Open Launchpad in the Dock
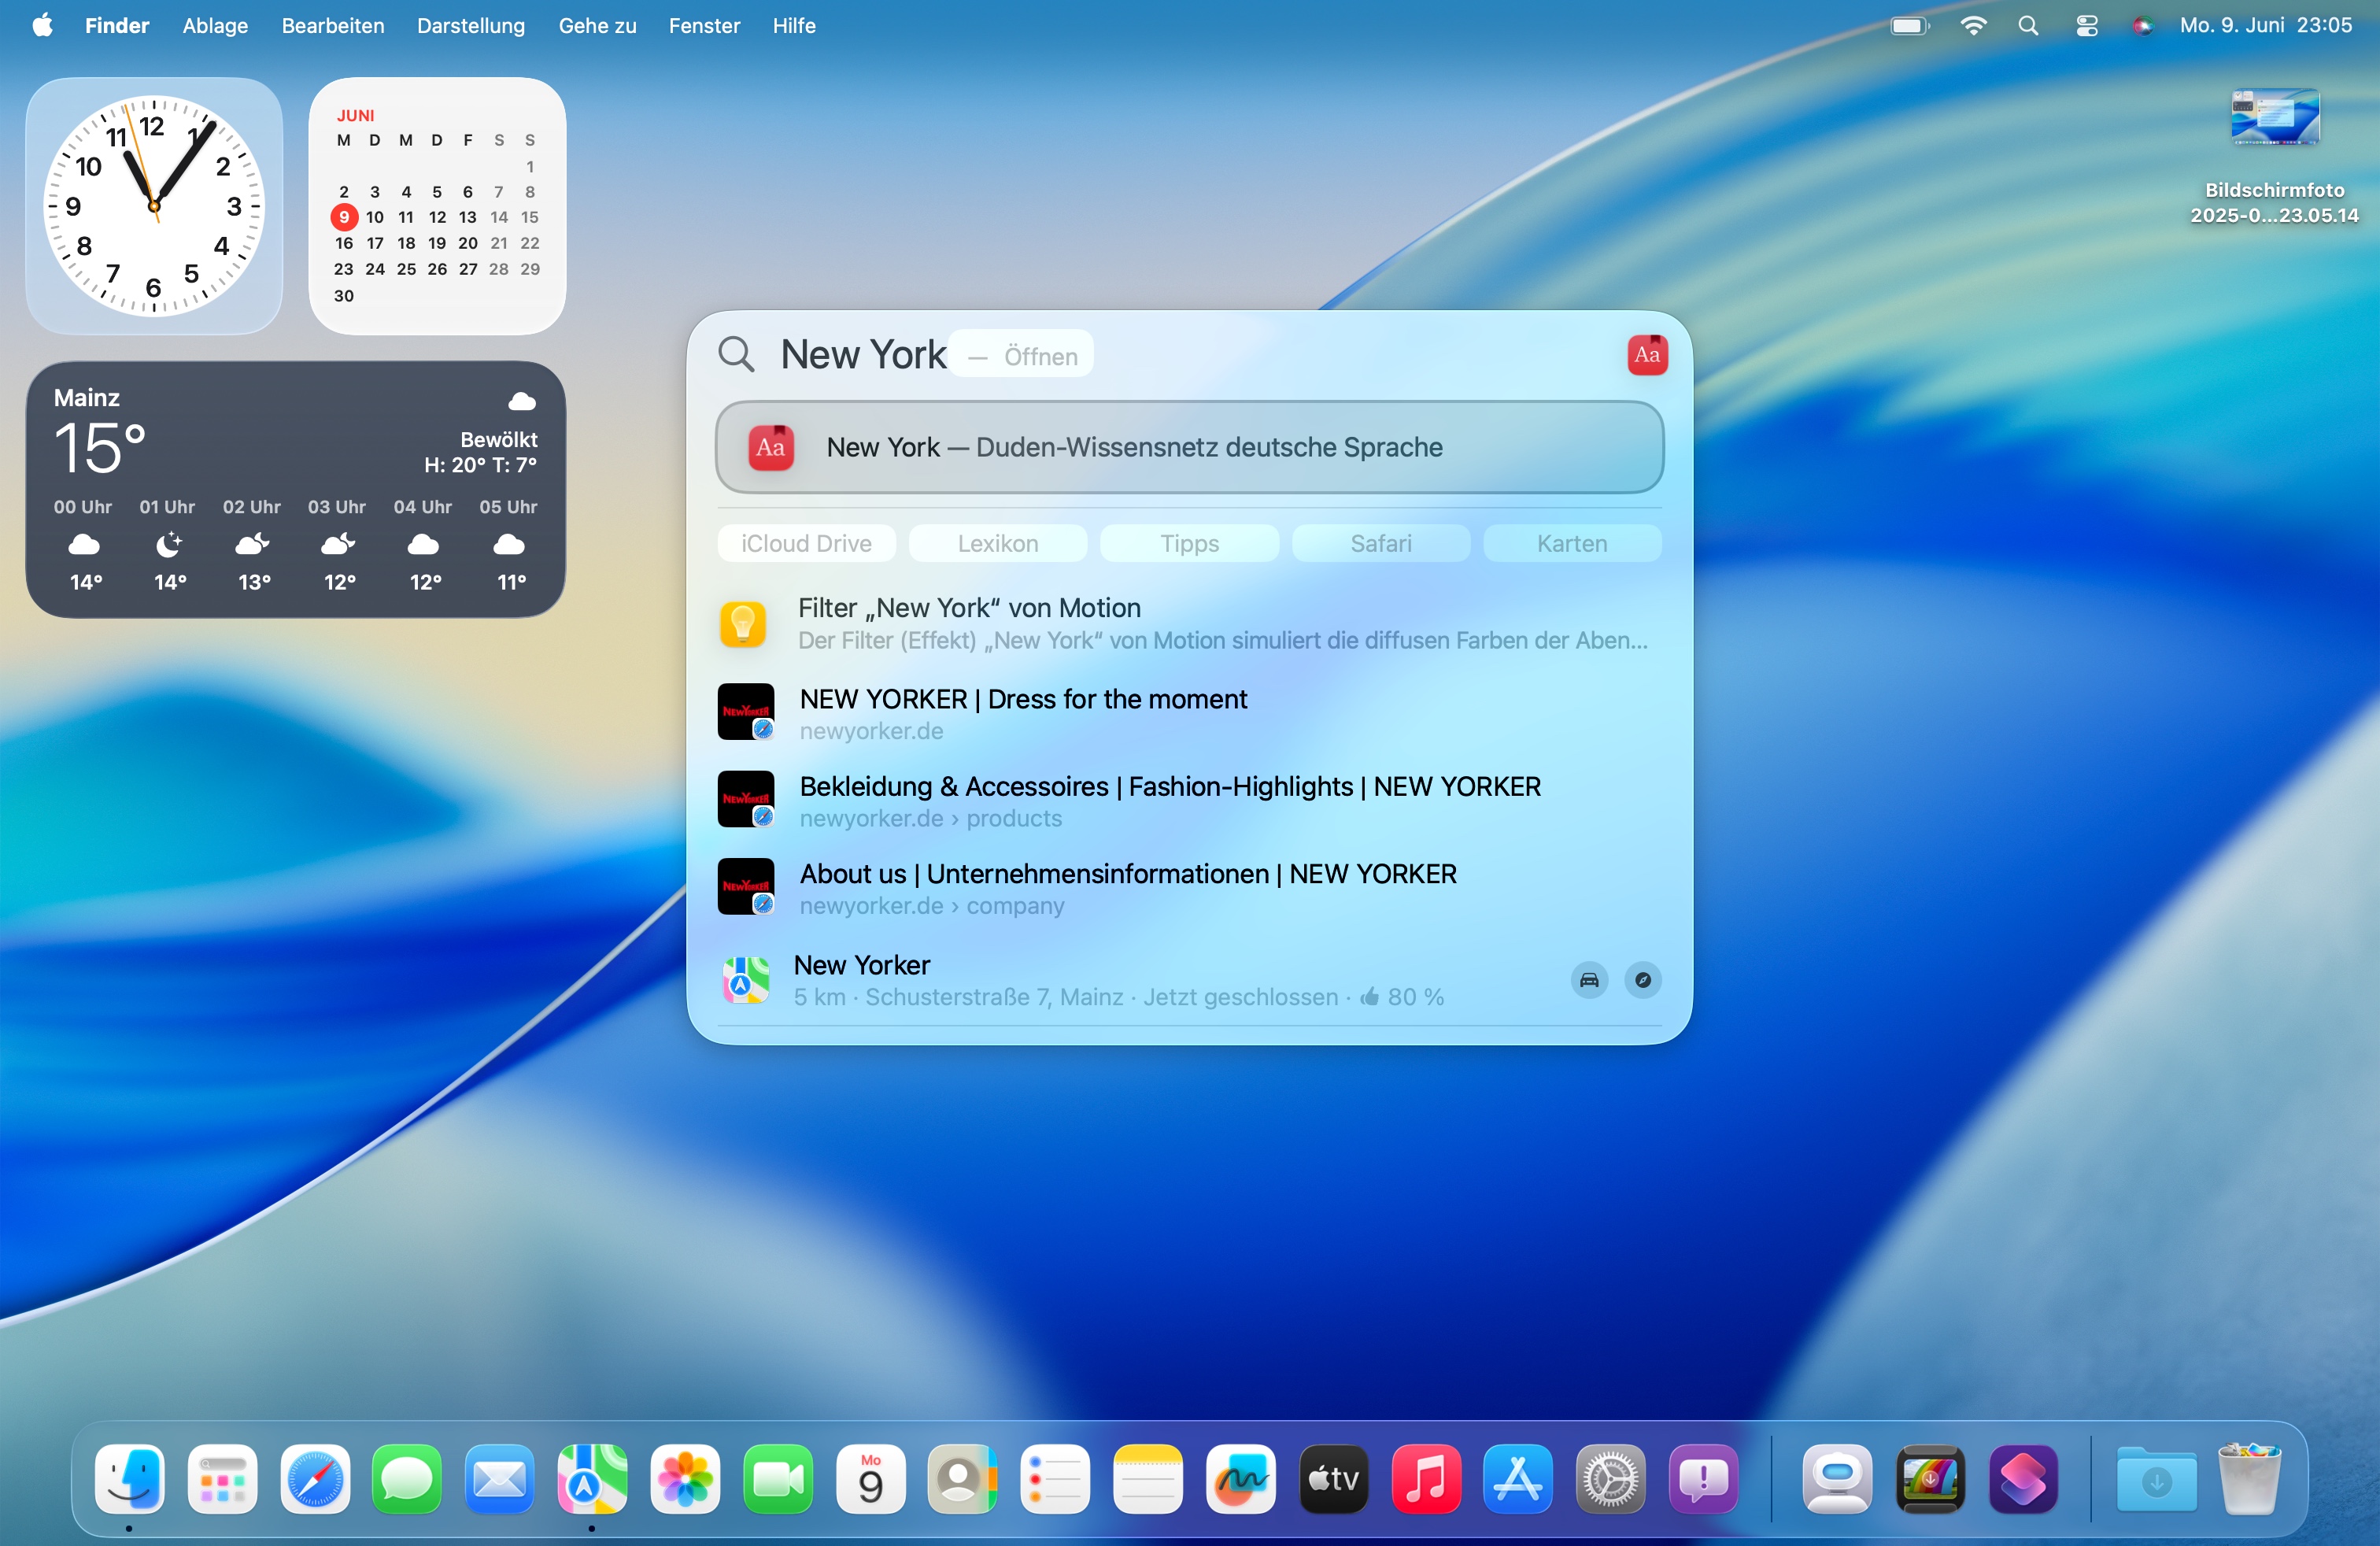The width and height of the screenshot is (2380, 1546). [222, 1478]
